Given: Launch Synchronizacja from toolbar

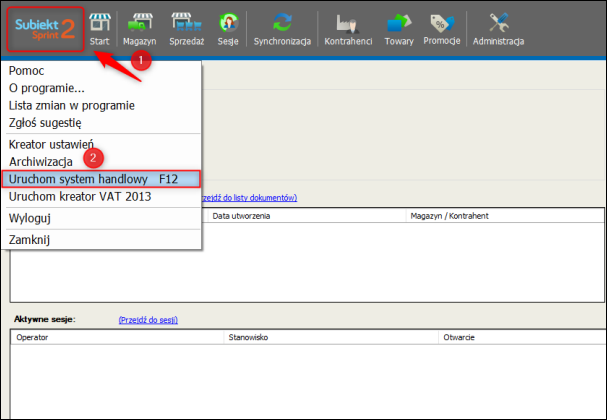Looking at the screenshot, I should point(282,29).
